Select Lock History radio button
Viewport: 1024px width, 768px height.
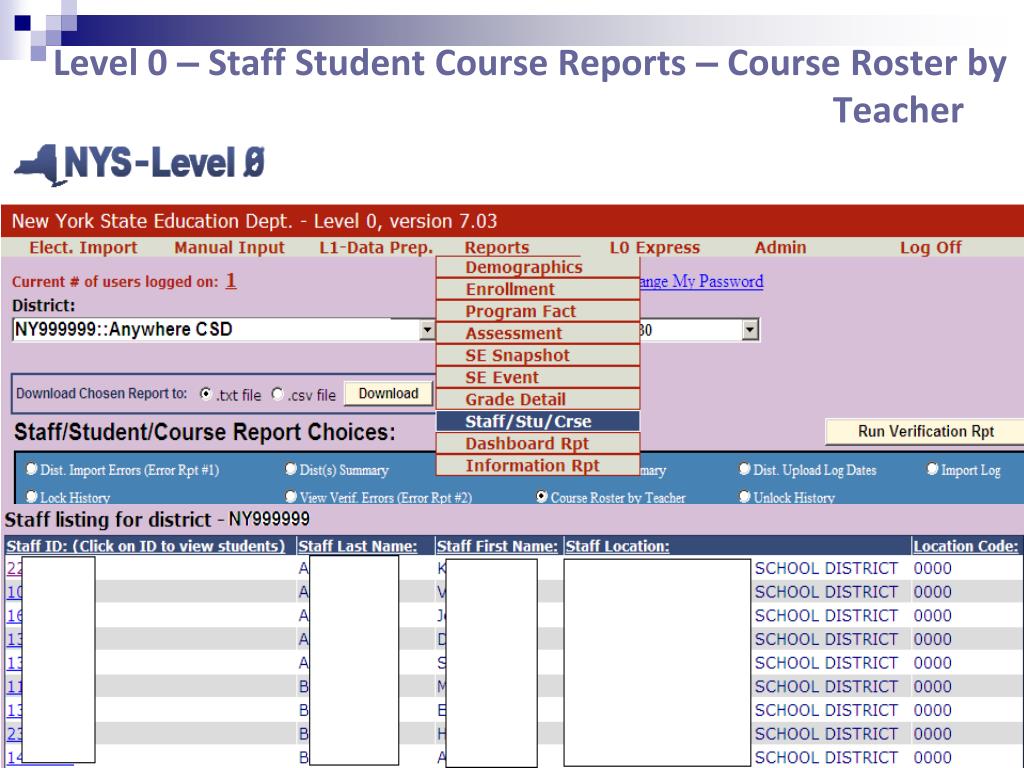click(x=31, y=496)
